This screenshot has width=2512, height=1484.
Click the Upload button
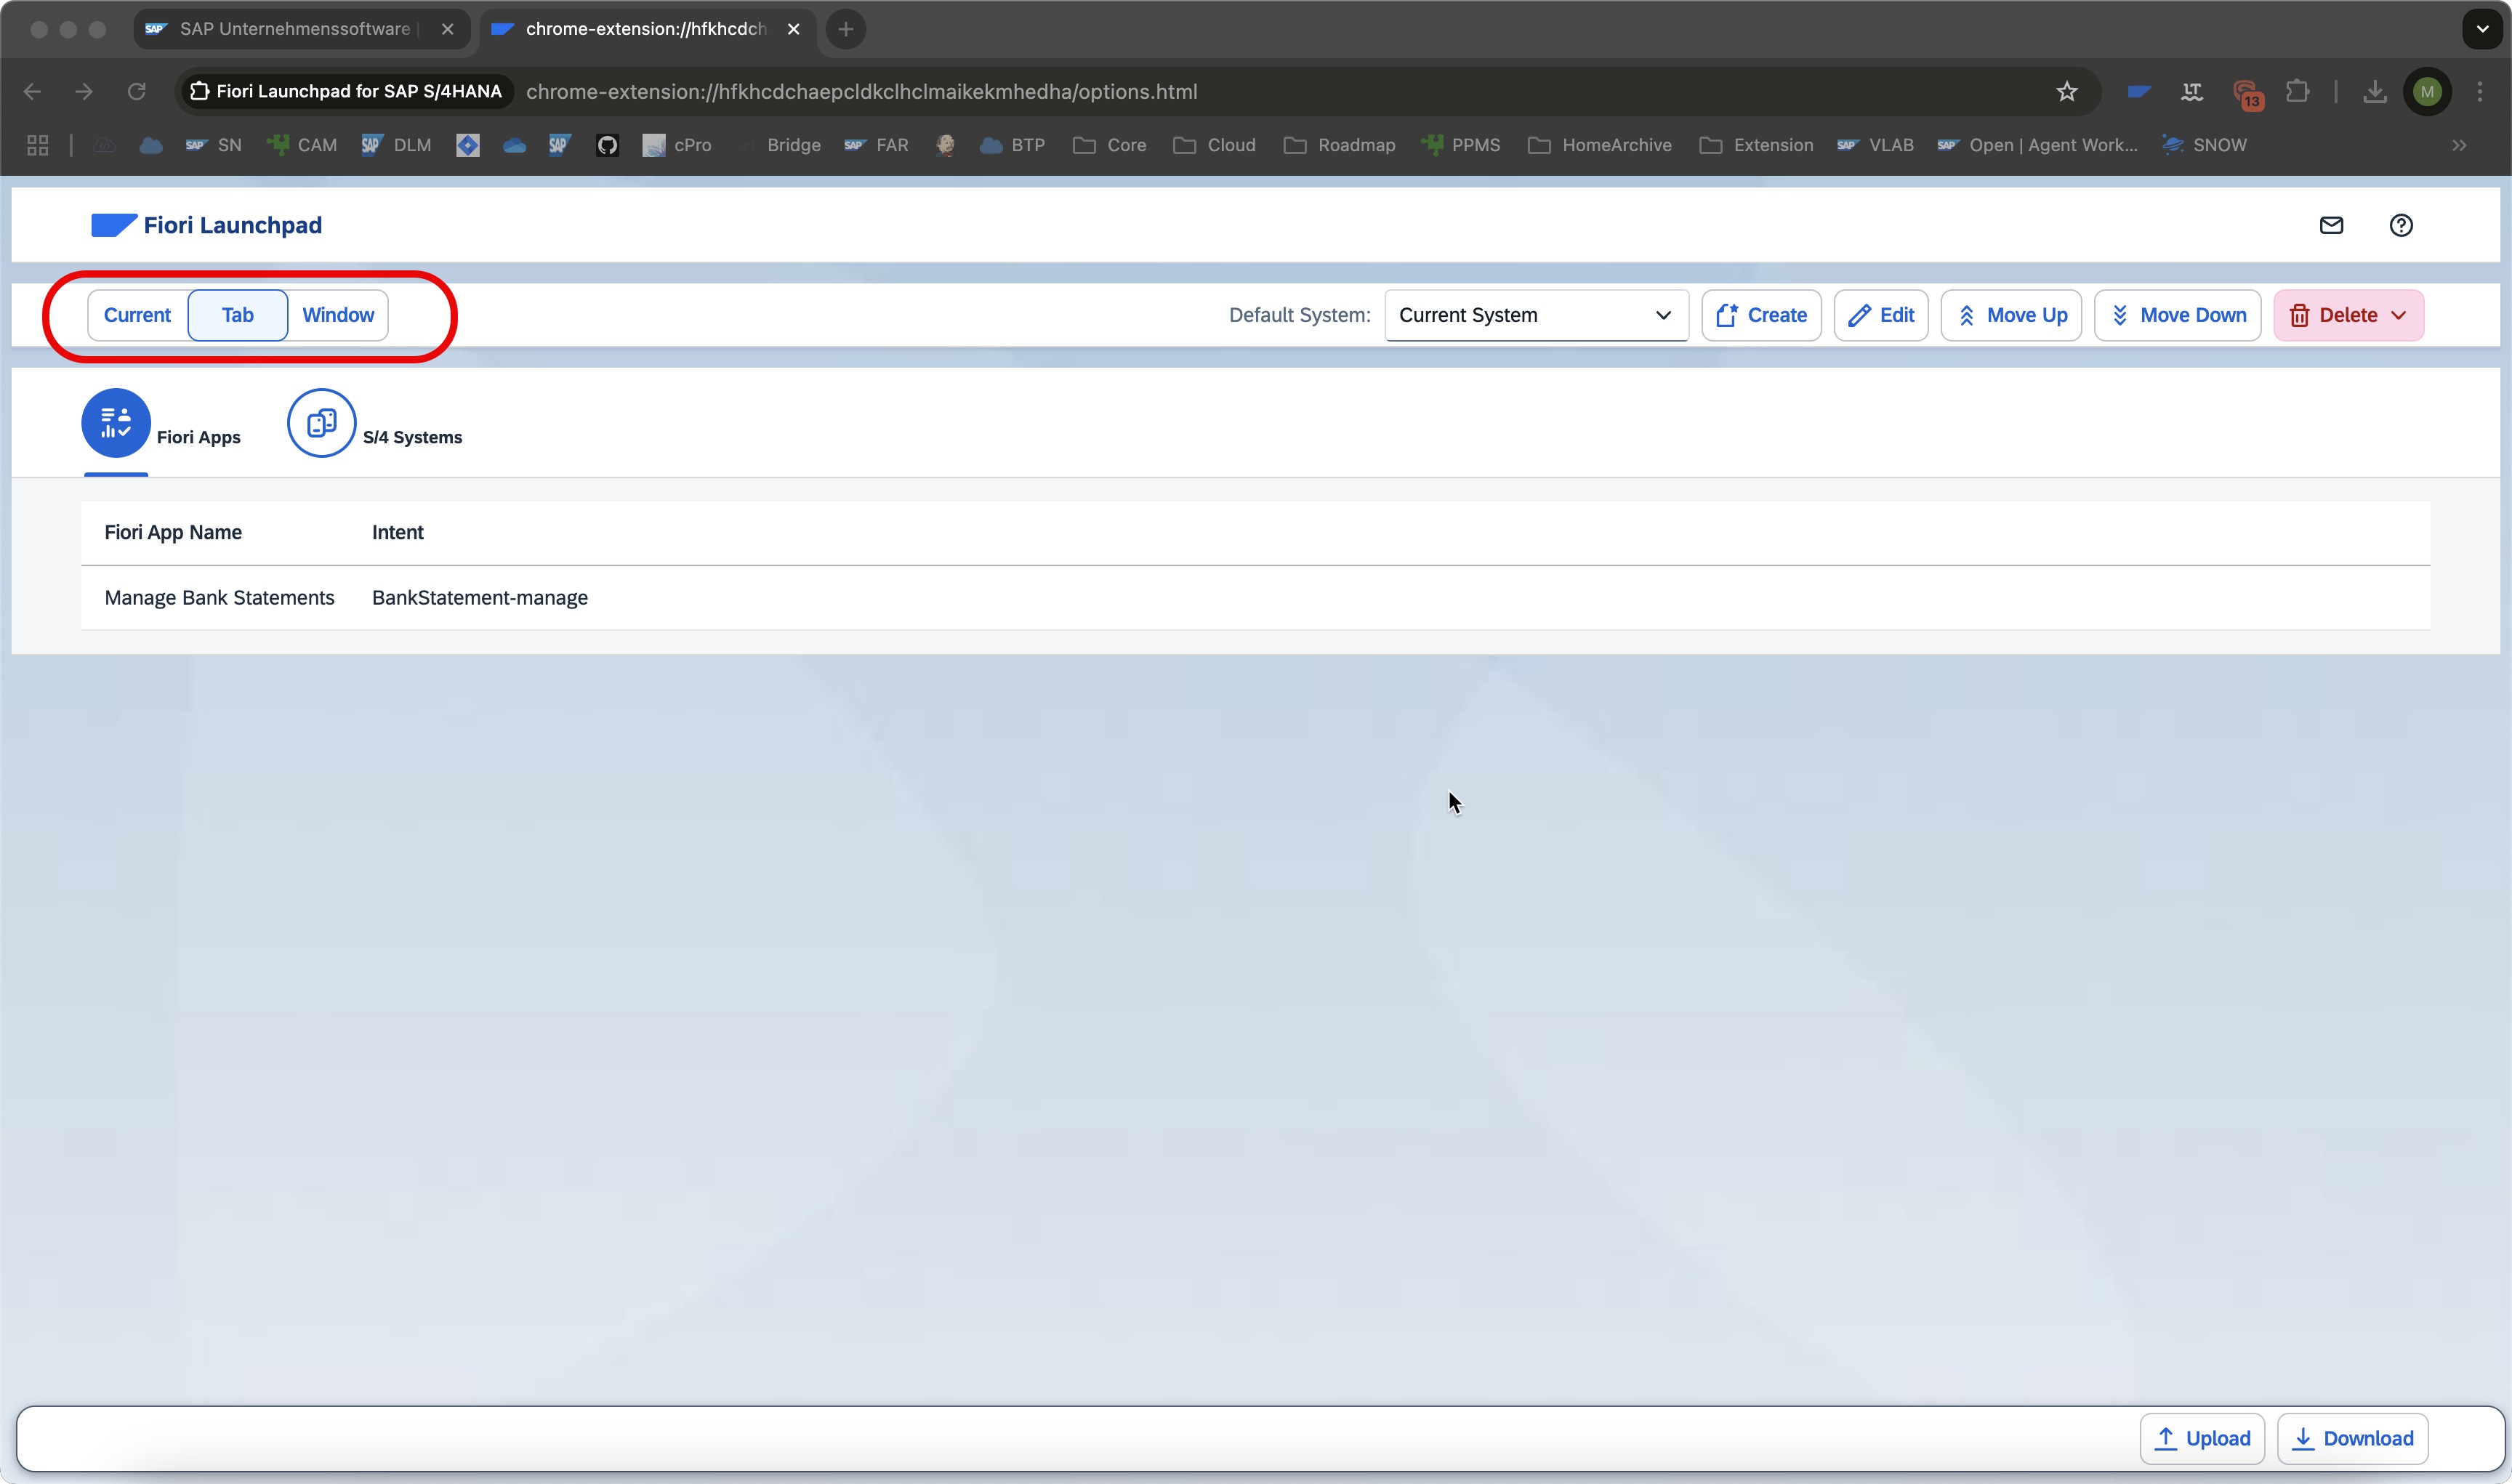click(x=2202, y=1438)
